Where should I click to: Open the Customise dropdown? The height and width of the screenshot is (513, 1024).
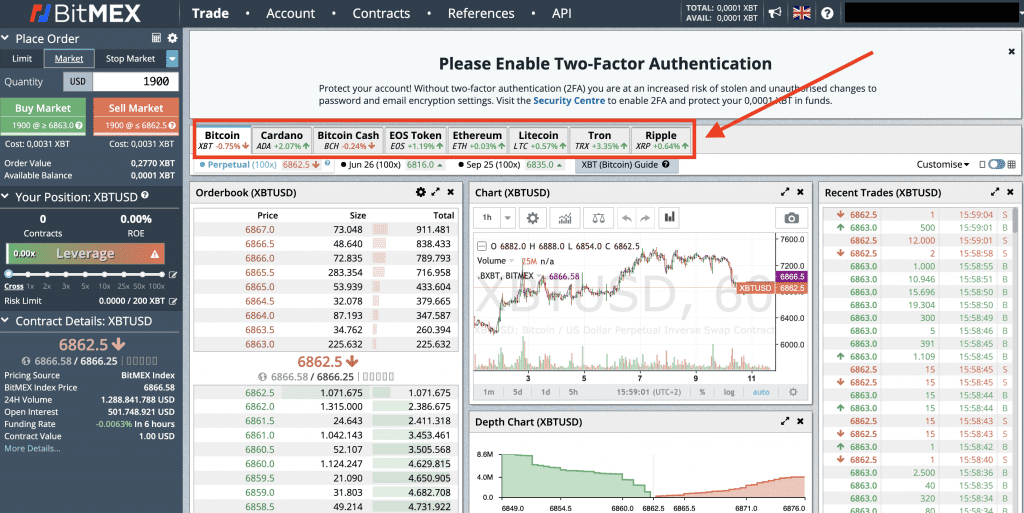pos(943,164)
